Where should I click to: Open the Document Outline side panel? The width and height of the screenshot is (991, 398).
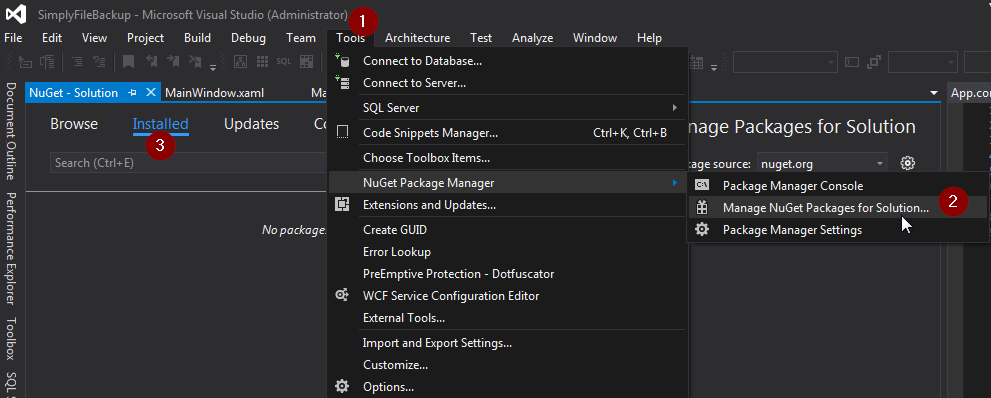click(x=11, y=131)
